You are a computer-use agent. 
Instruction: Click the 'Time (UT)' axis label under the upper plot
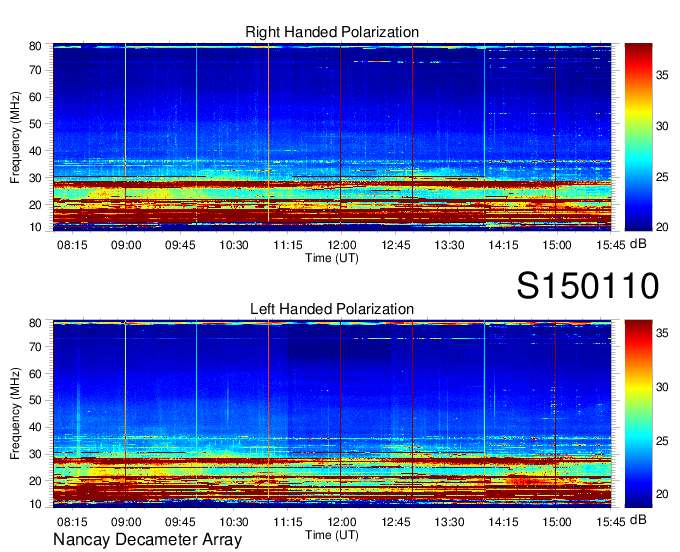(x=332, y=258)
